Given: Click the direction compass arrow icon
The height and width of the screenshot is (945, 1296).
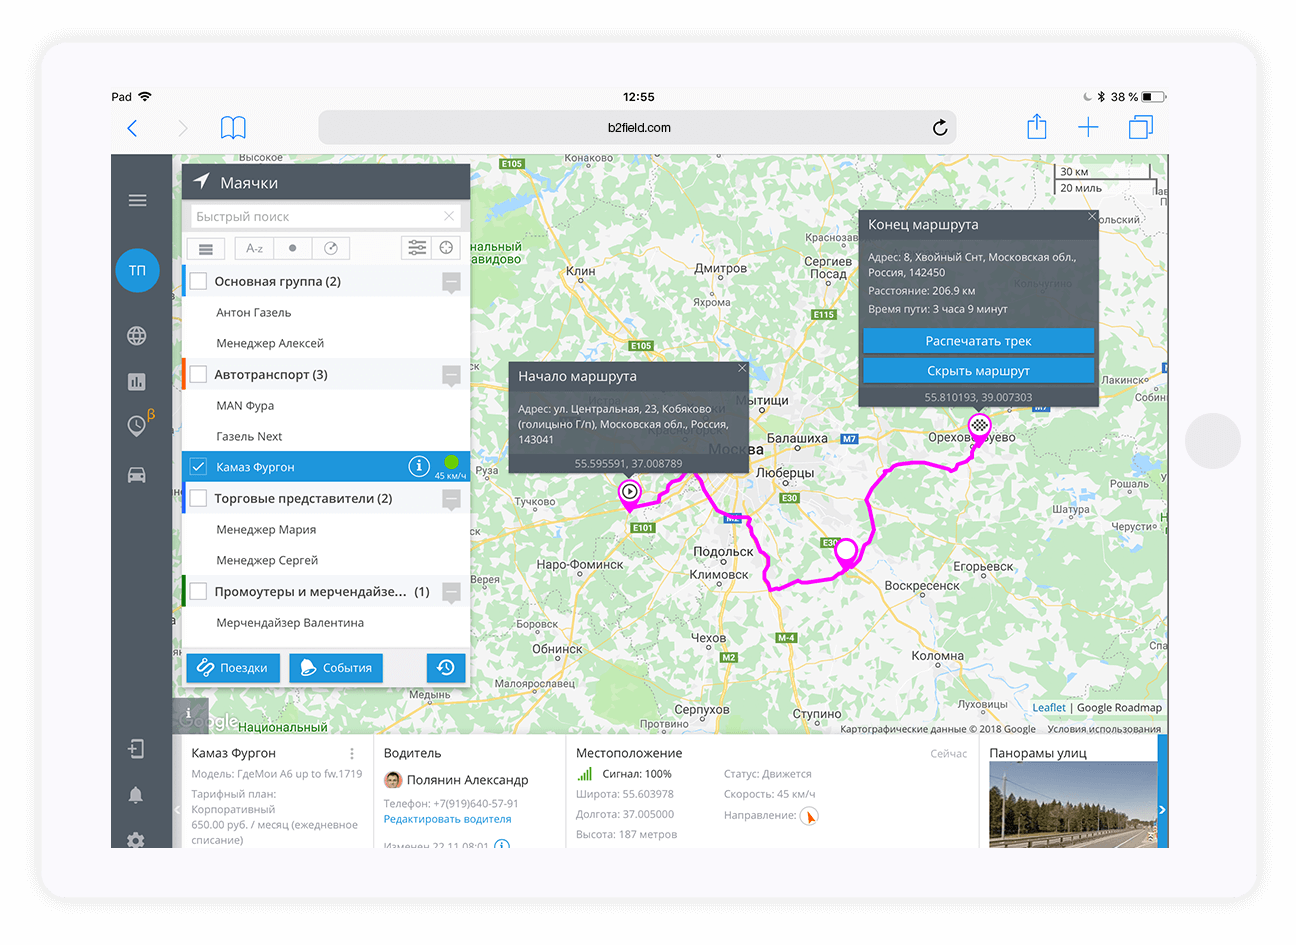Looking at the screenshot, I should (x=809, y=816).
